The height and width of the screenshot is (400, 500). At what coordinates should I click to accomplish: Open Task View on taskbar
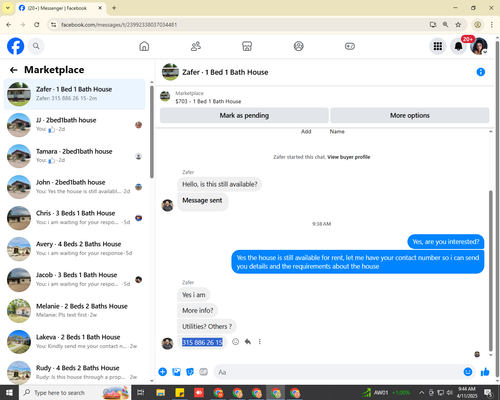[x=141, y=393]
